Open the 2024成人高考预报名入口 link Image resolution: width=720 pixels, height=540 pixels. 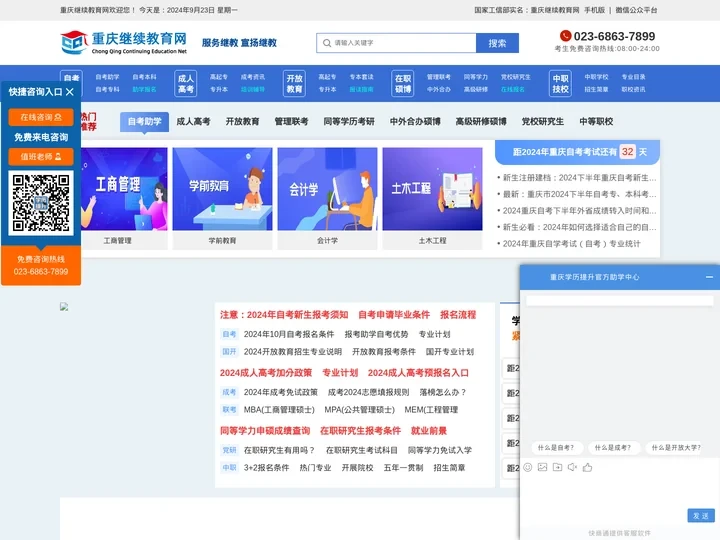tap(418, 373)
